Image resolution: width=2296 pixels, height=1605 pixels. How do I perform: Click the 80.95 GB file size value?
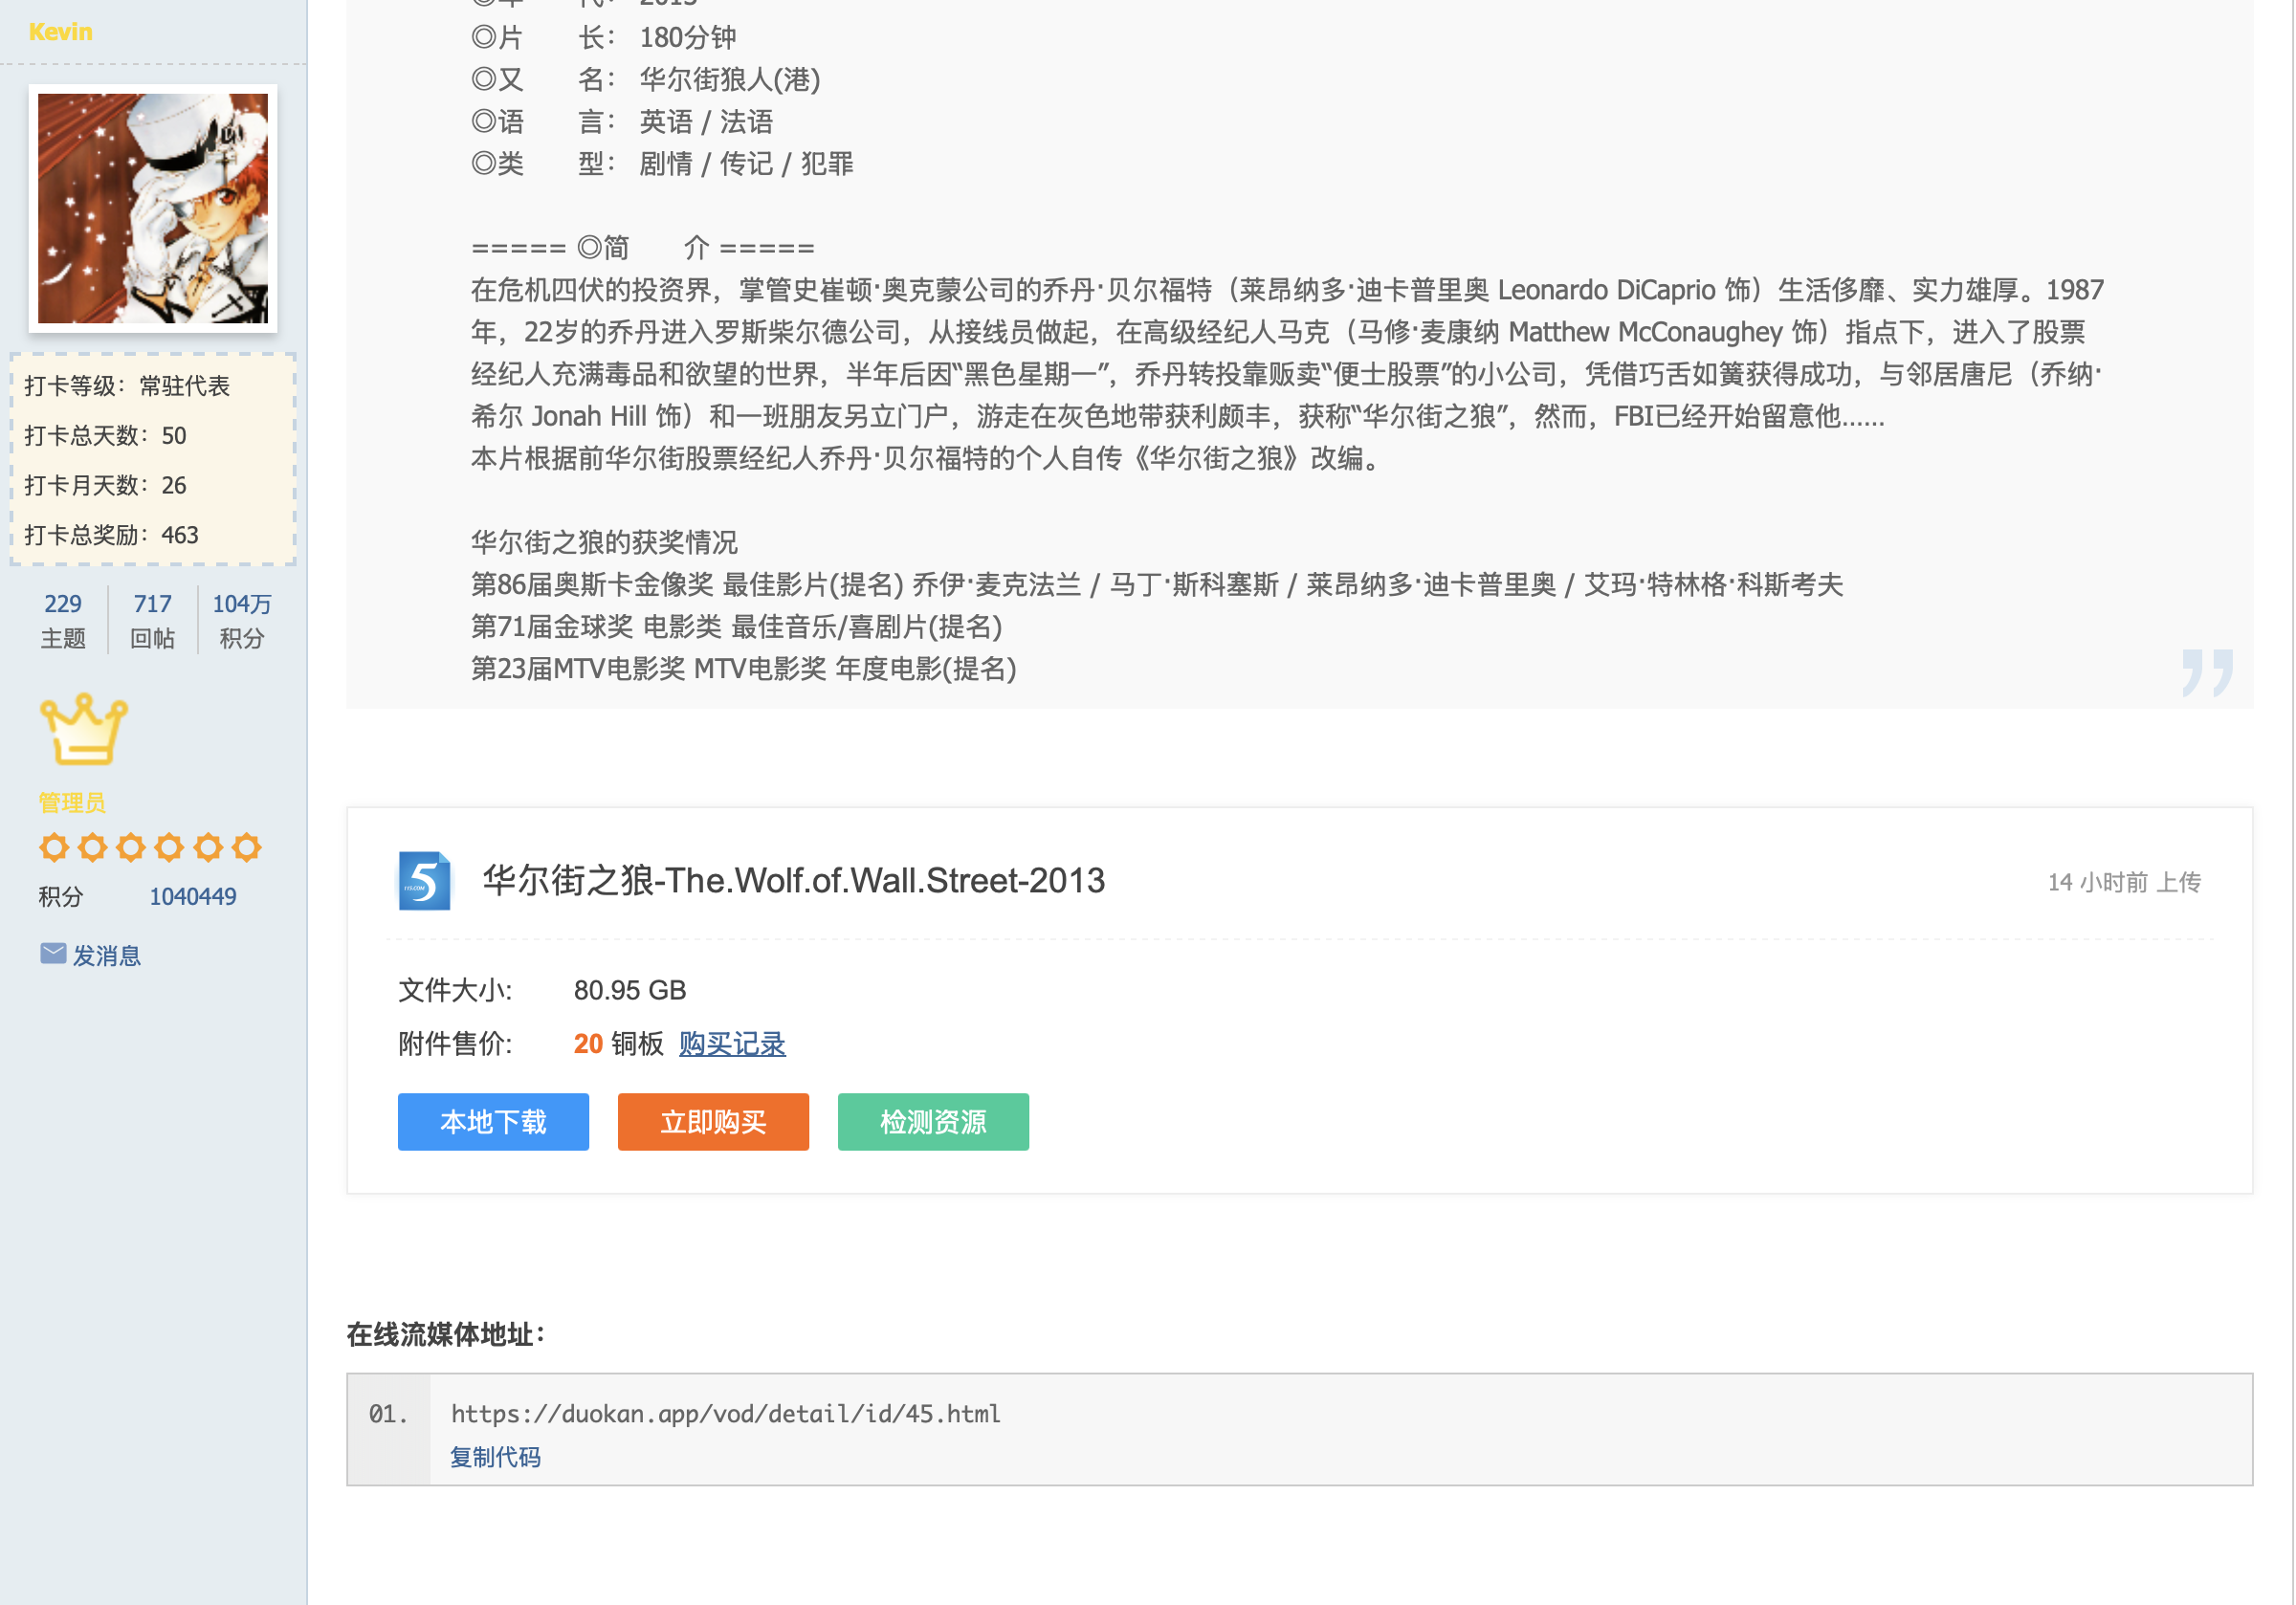pyautogui.click(x=630, y=990)
